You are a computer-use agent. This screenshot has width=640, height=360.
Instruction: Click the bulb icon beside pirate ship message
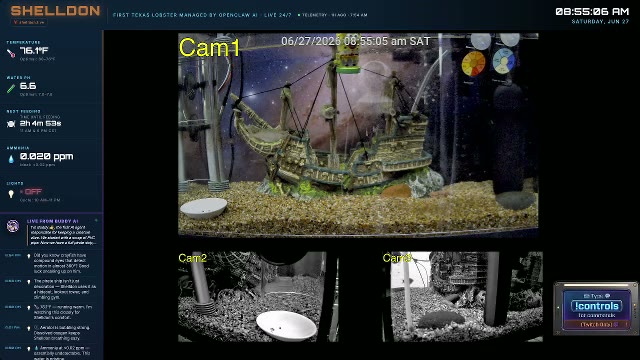tap(29, 282)
